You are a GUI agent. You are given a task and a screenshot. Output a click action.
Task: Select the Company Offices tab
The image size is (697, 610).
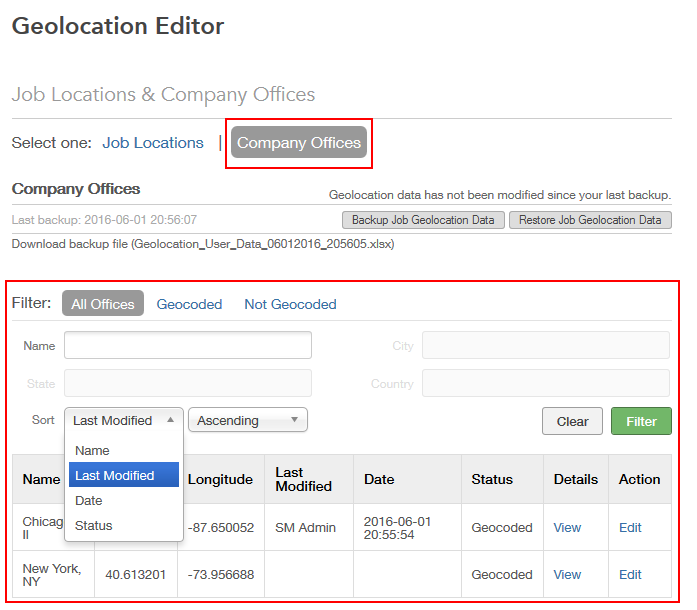click(x=299, y=143)
